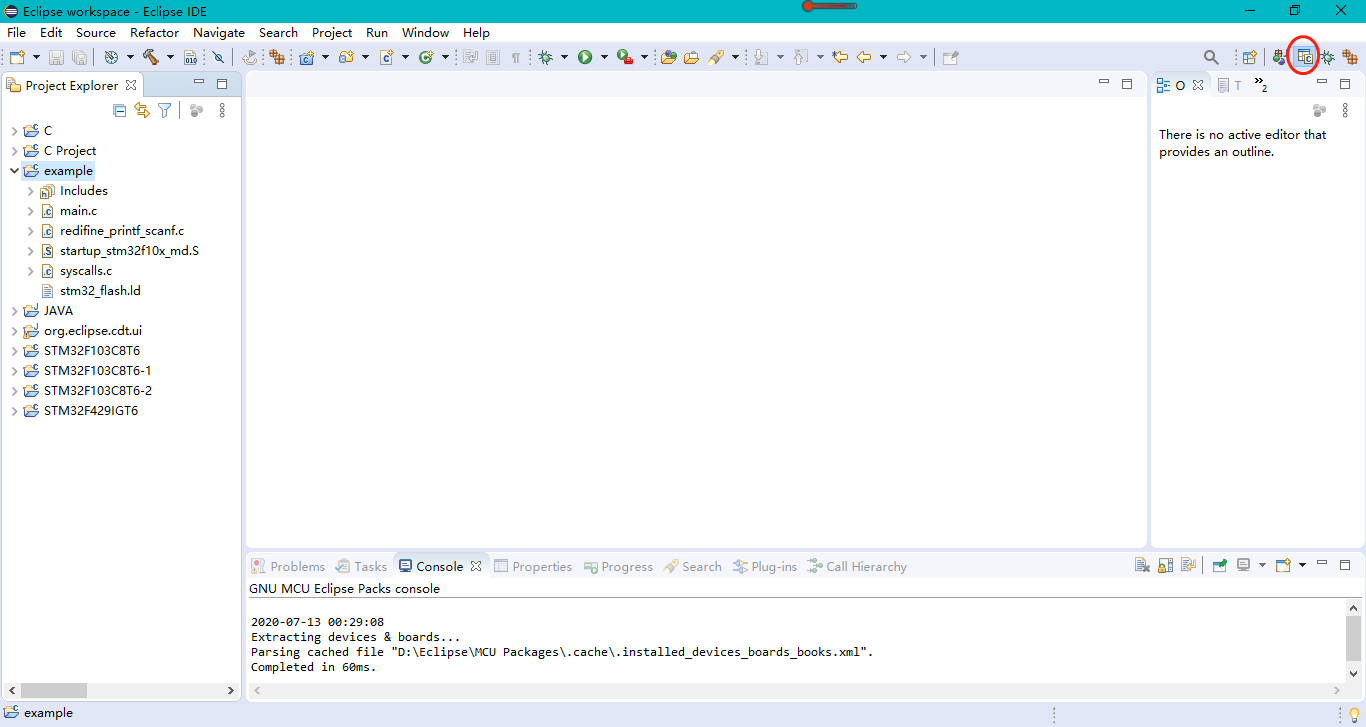Switch to the Properties tab
This screenshot has width=1366, height=727.
click(x=533, y=566)
